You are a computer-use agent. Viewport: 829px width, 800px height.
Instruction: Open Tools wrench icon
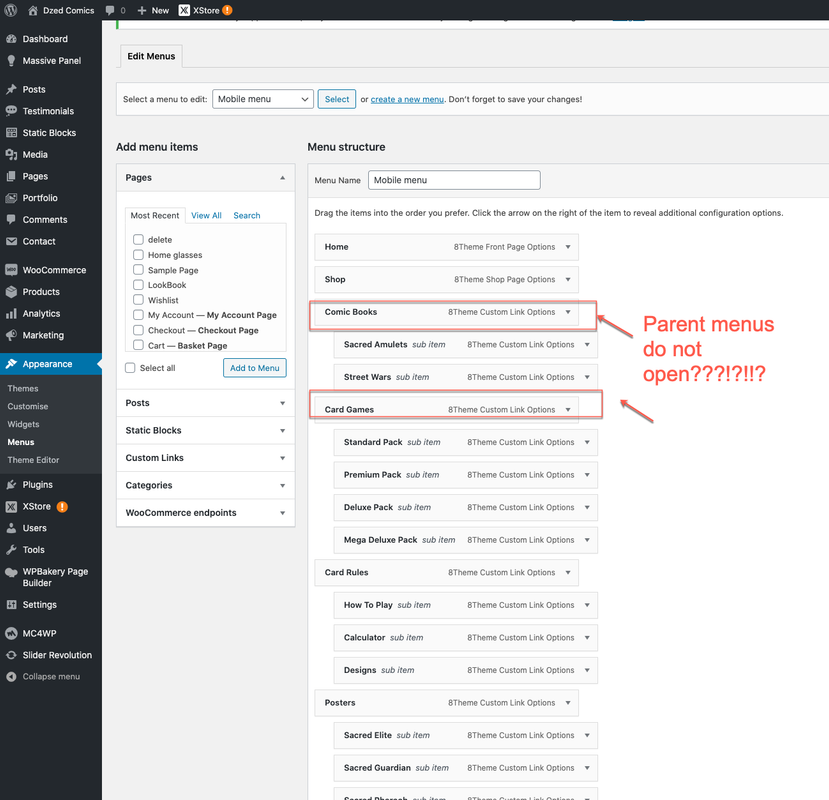pyautogui.click(x=11, y=549)
